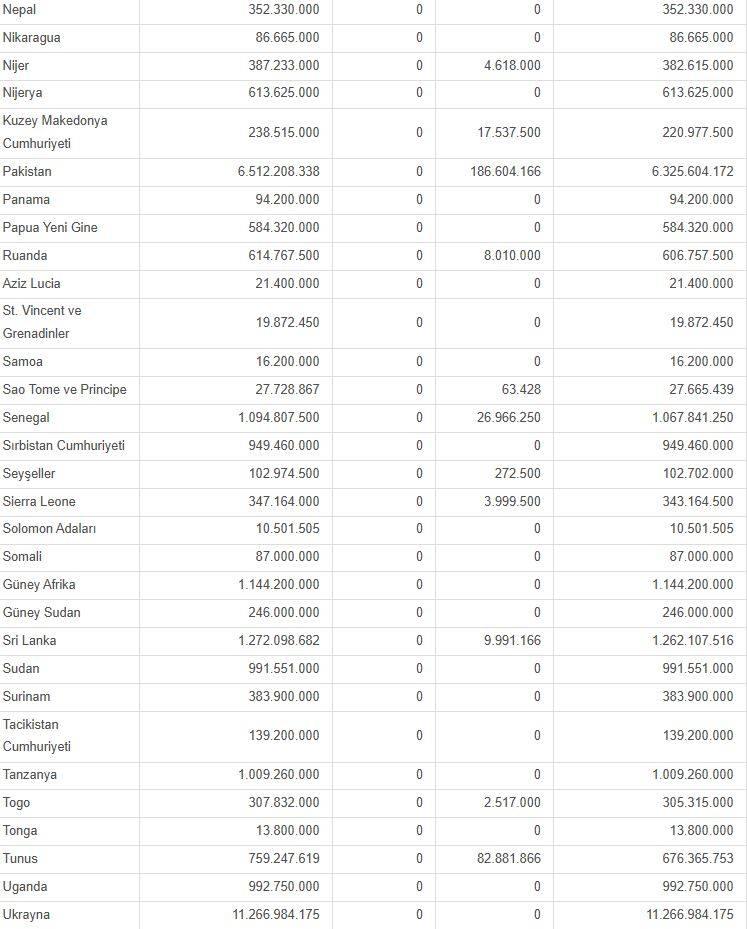Click the 63.428 amount cell
This screenshot has width=747, height=929.
(x=521, y=390)
